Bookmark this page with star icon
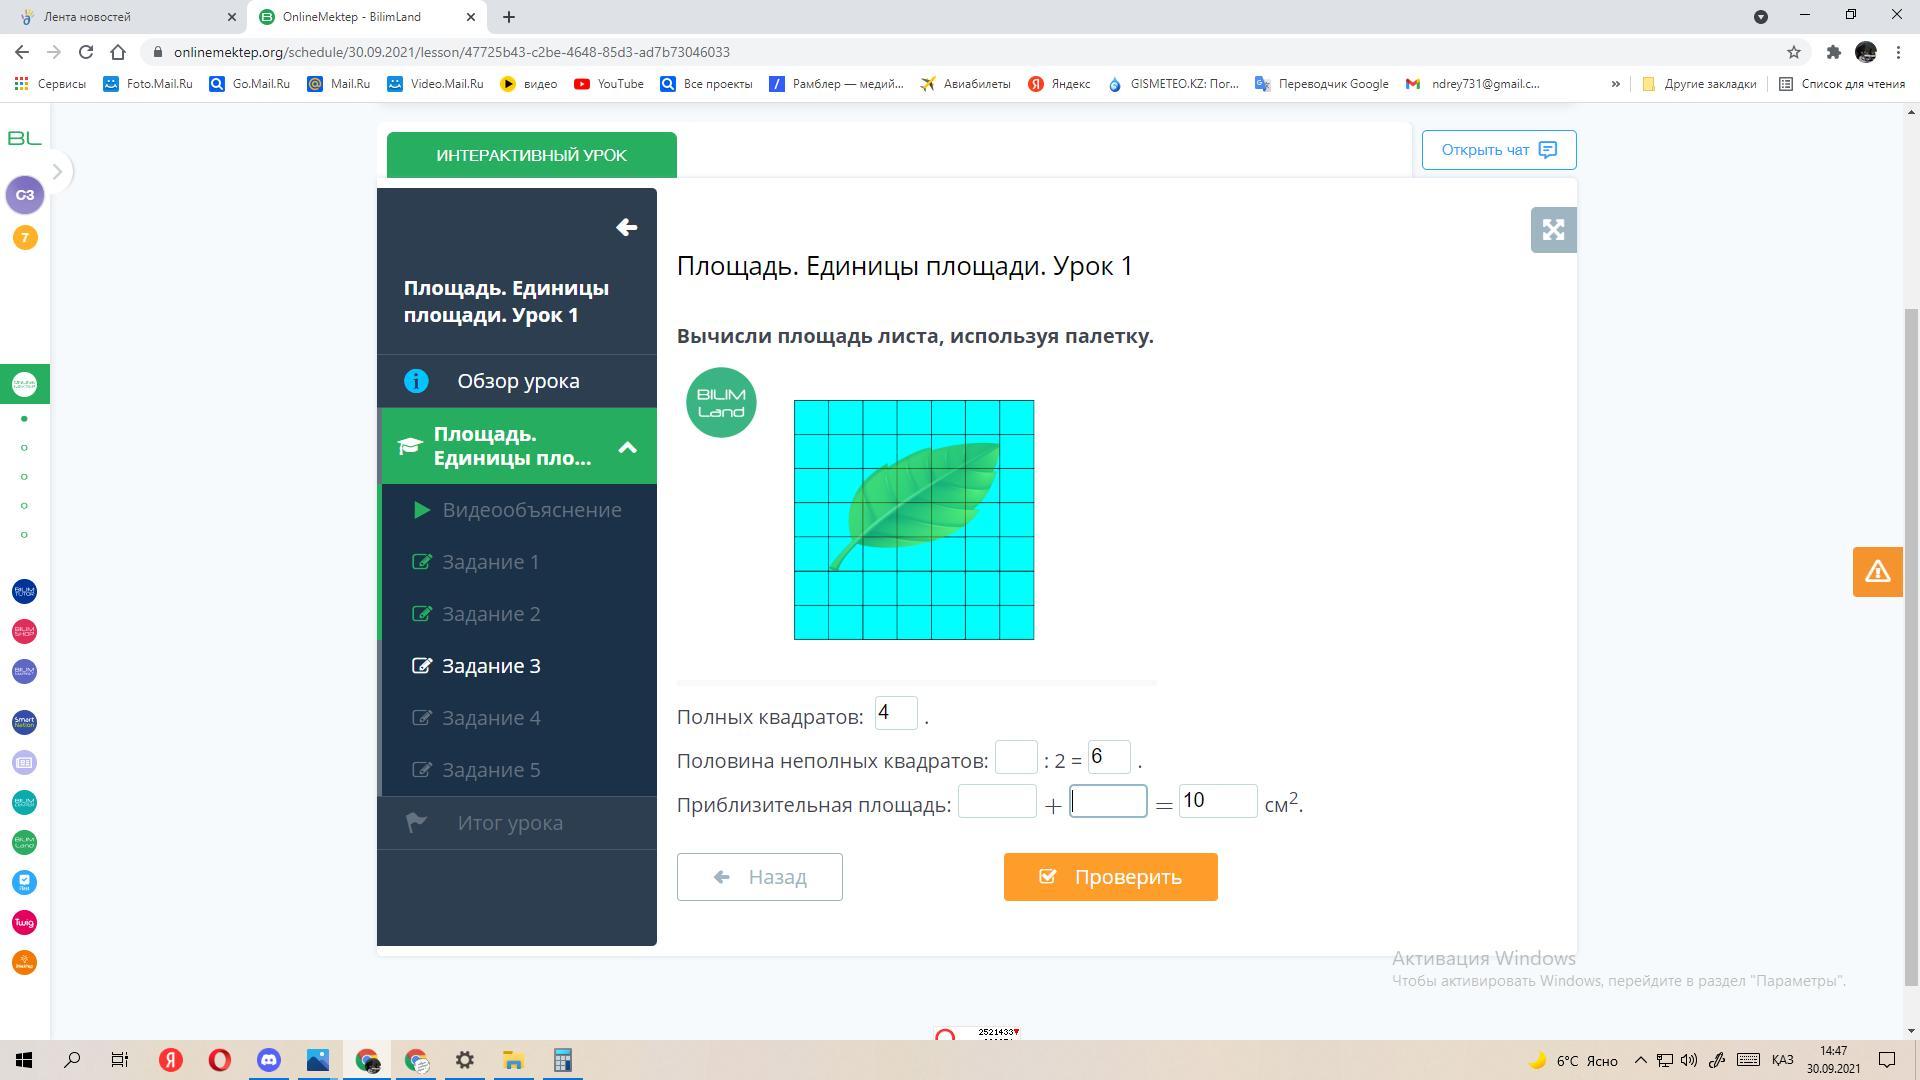 click(1794, 52)
